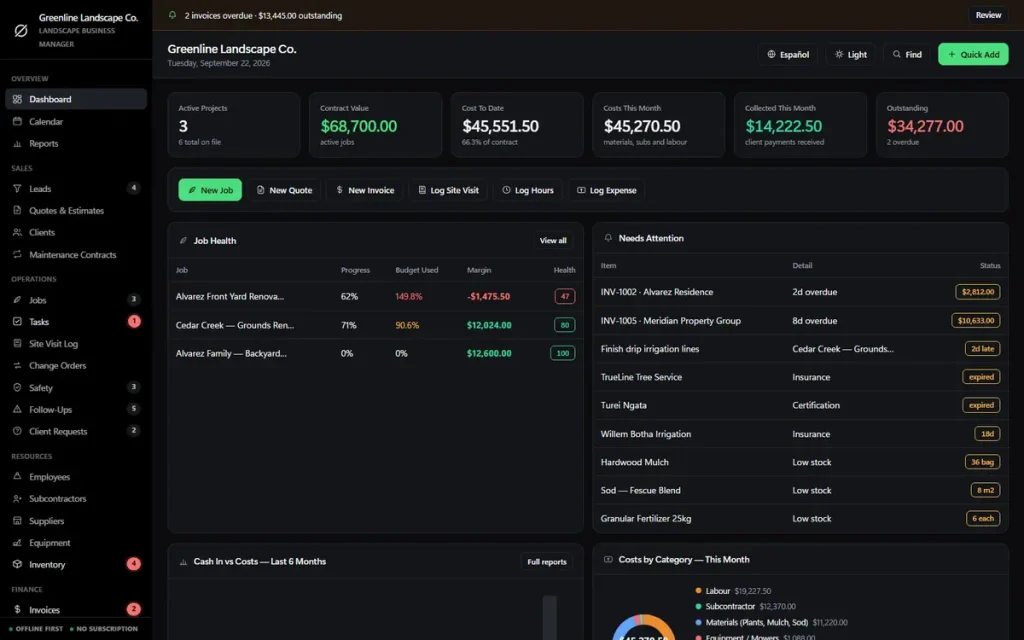Click the Calendar sidebar icon
The image size is (1024, 640).
(18, 121)
